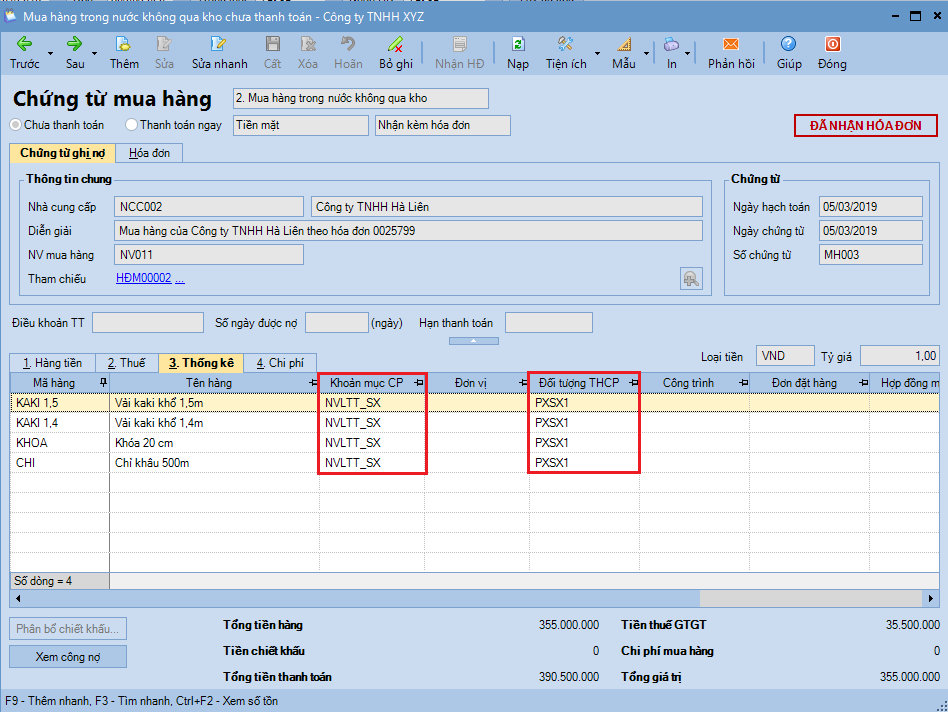Viewport: 948px width, 712px height.
Task: Collapse the header panel using the small arrow bar
Action: 474,341
